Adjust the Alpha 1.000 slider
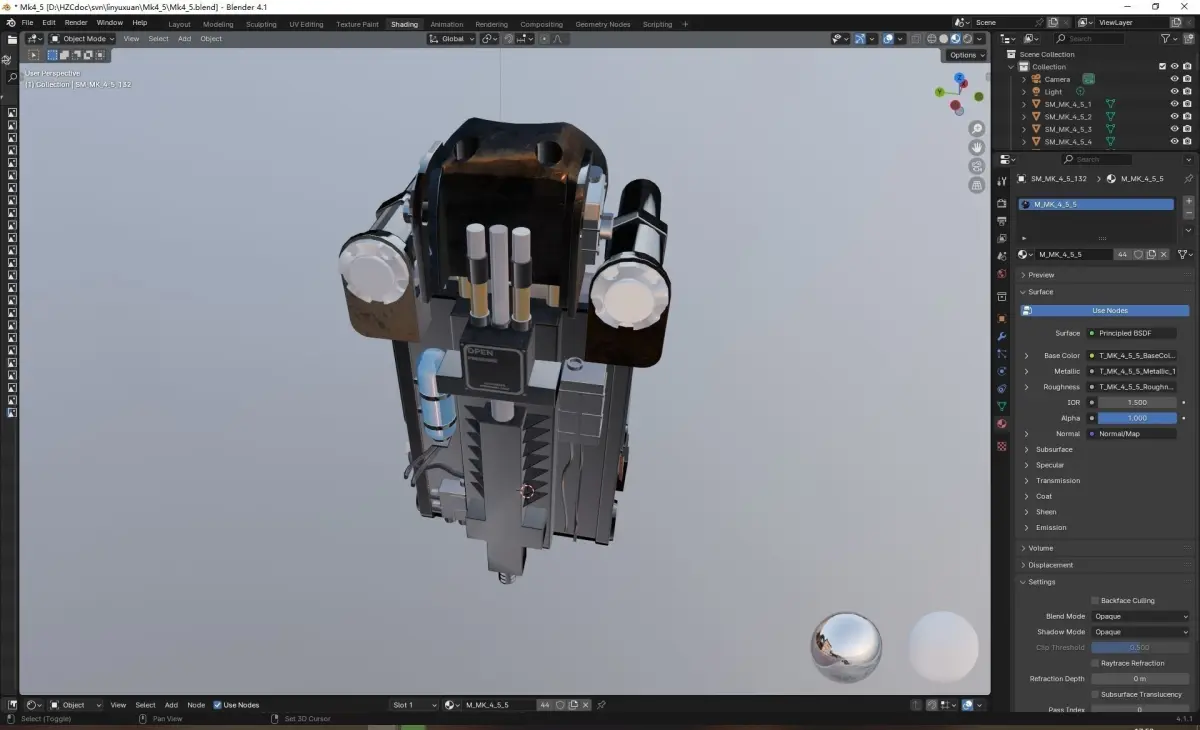Viewport: 1200px width, 730px height. 1136,418
